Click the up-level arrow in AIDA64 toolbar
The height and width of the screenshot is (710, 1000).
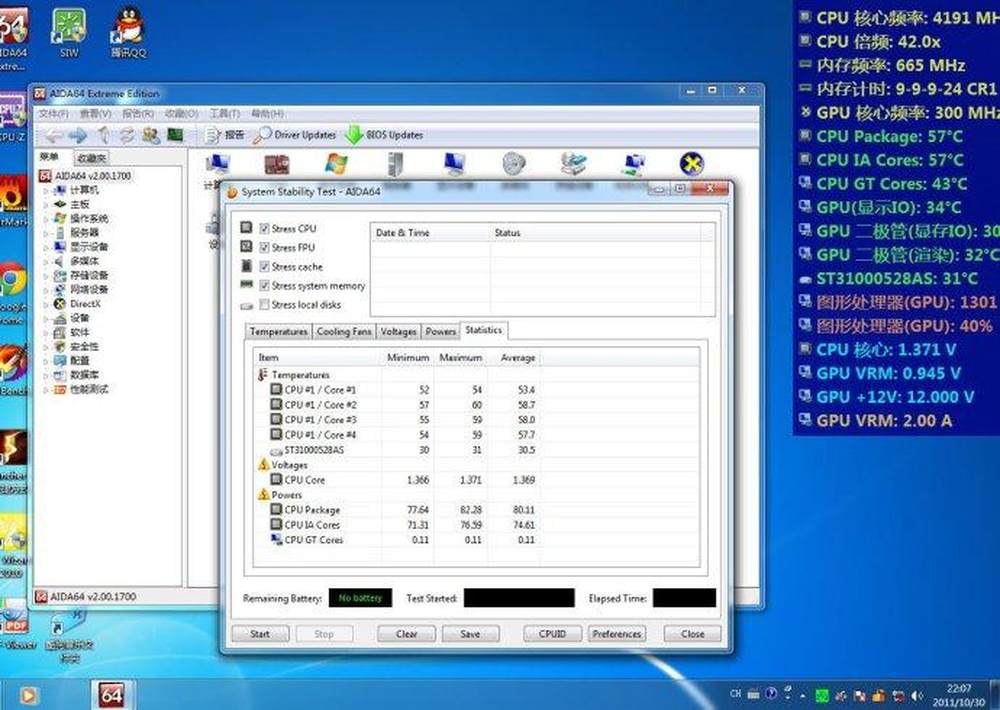click(x=103, y=135)
